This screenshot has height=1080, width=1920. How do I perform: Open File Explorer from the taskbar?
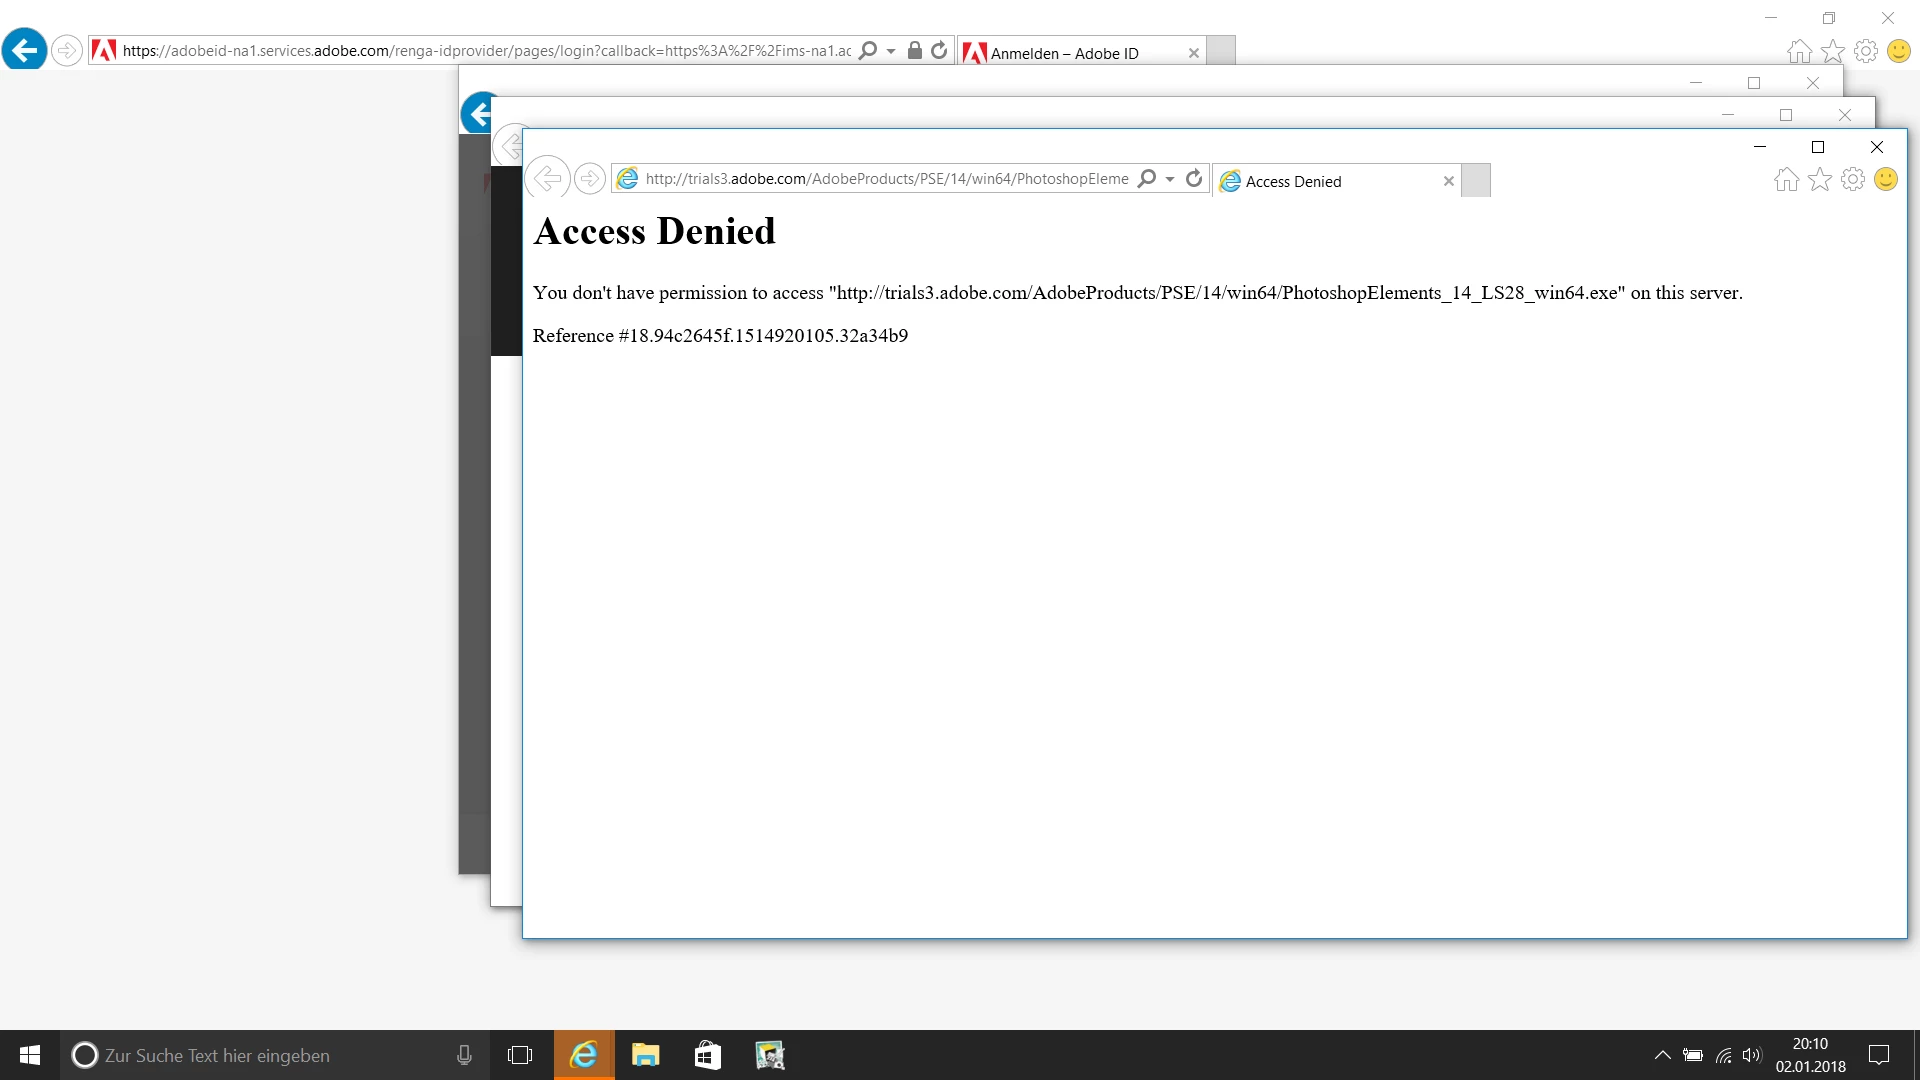pyautogui.click(x=646, y=1055)
